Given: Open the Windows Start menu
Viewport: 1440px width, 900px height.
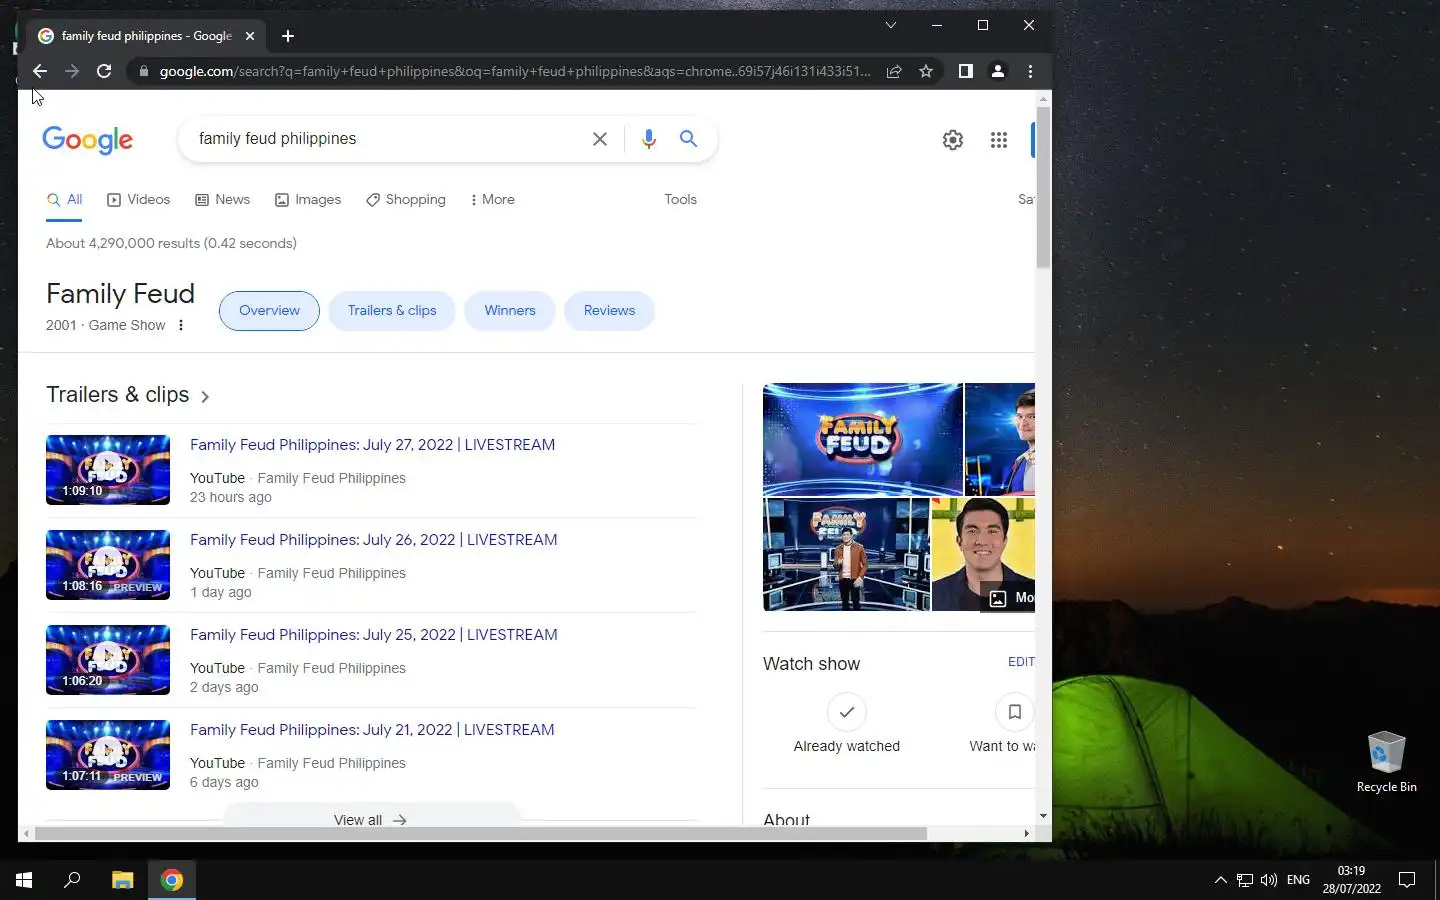Looking at the screenshot, I should point(24,880).
